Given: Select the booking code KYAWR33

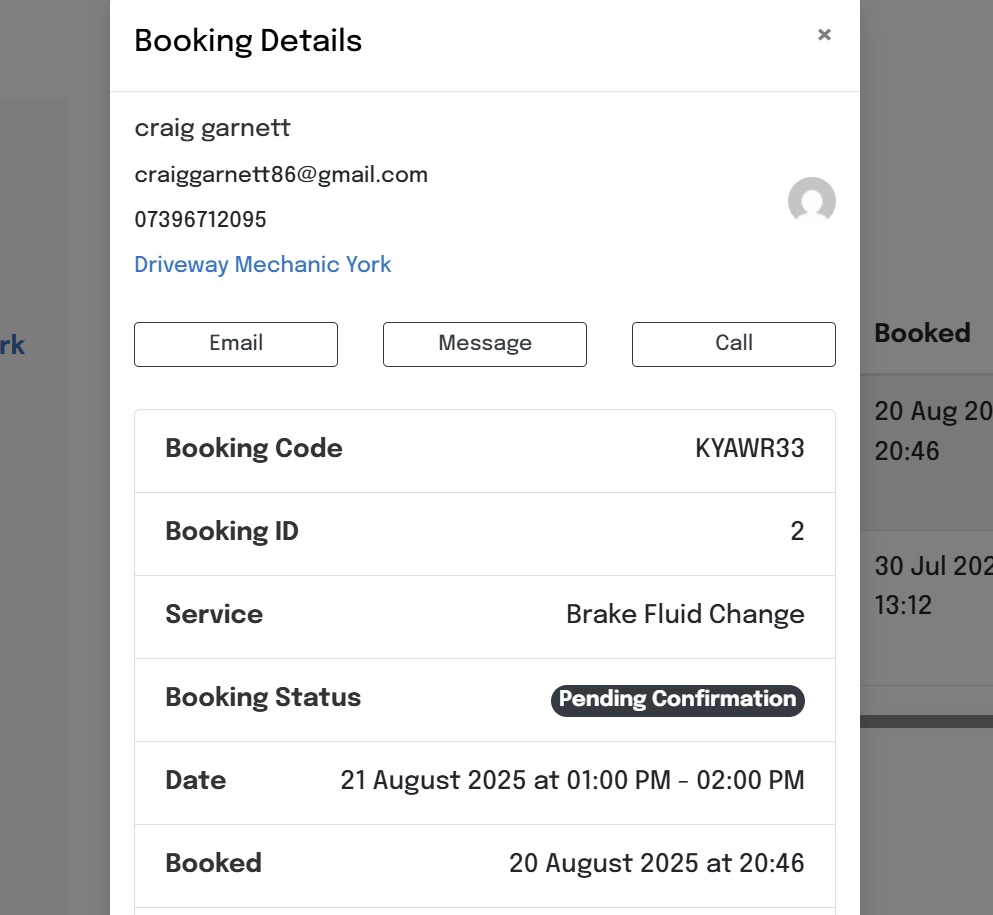Looking at the screenshot, I should click(x=749, y=449).
